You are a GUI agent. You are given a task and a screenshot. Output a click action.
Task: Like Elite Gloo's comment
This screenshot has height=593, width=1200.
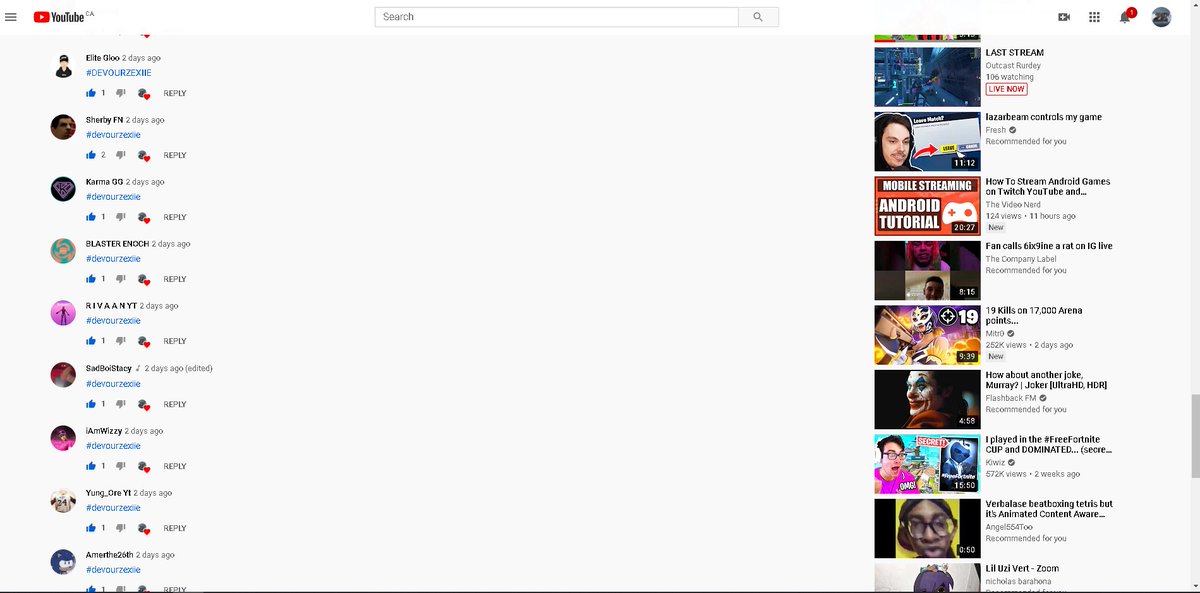[91, 93]
